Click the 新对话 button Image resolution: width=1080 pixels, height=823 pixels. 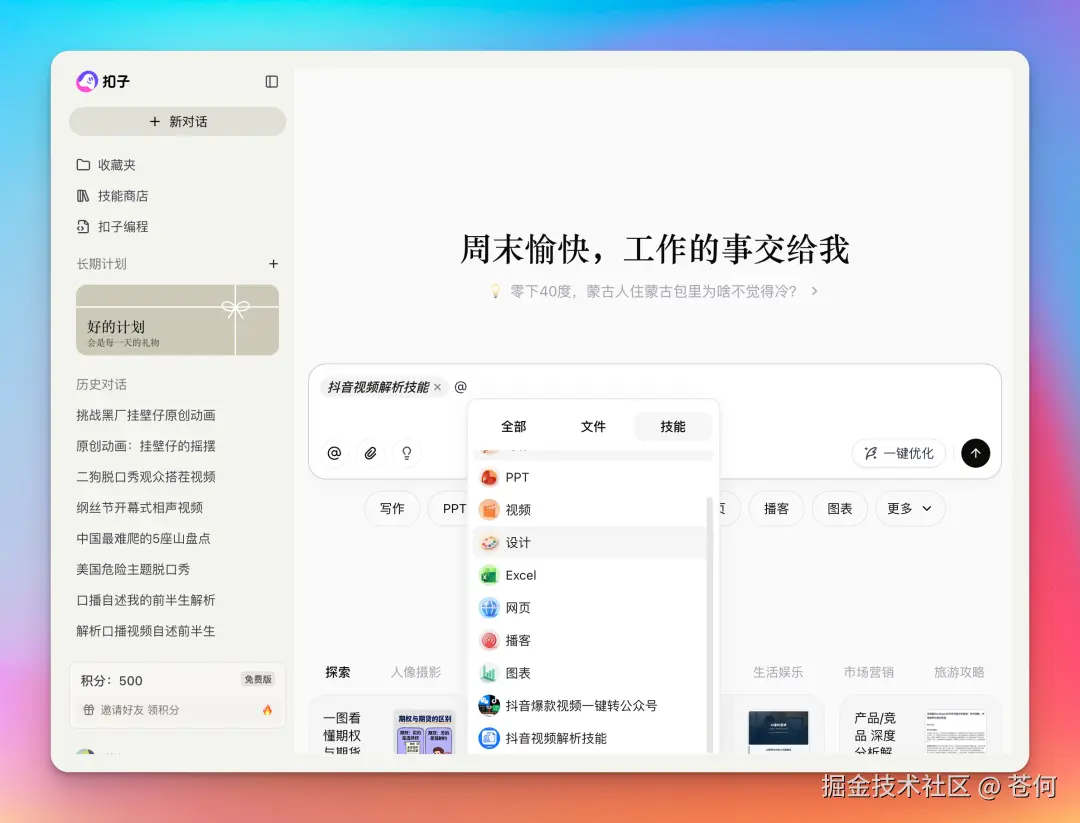(x=177, y=121)
